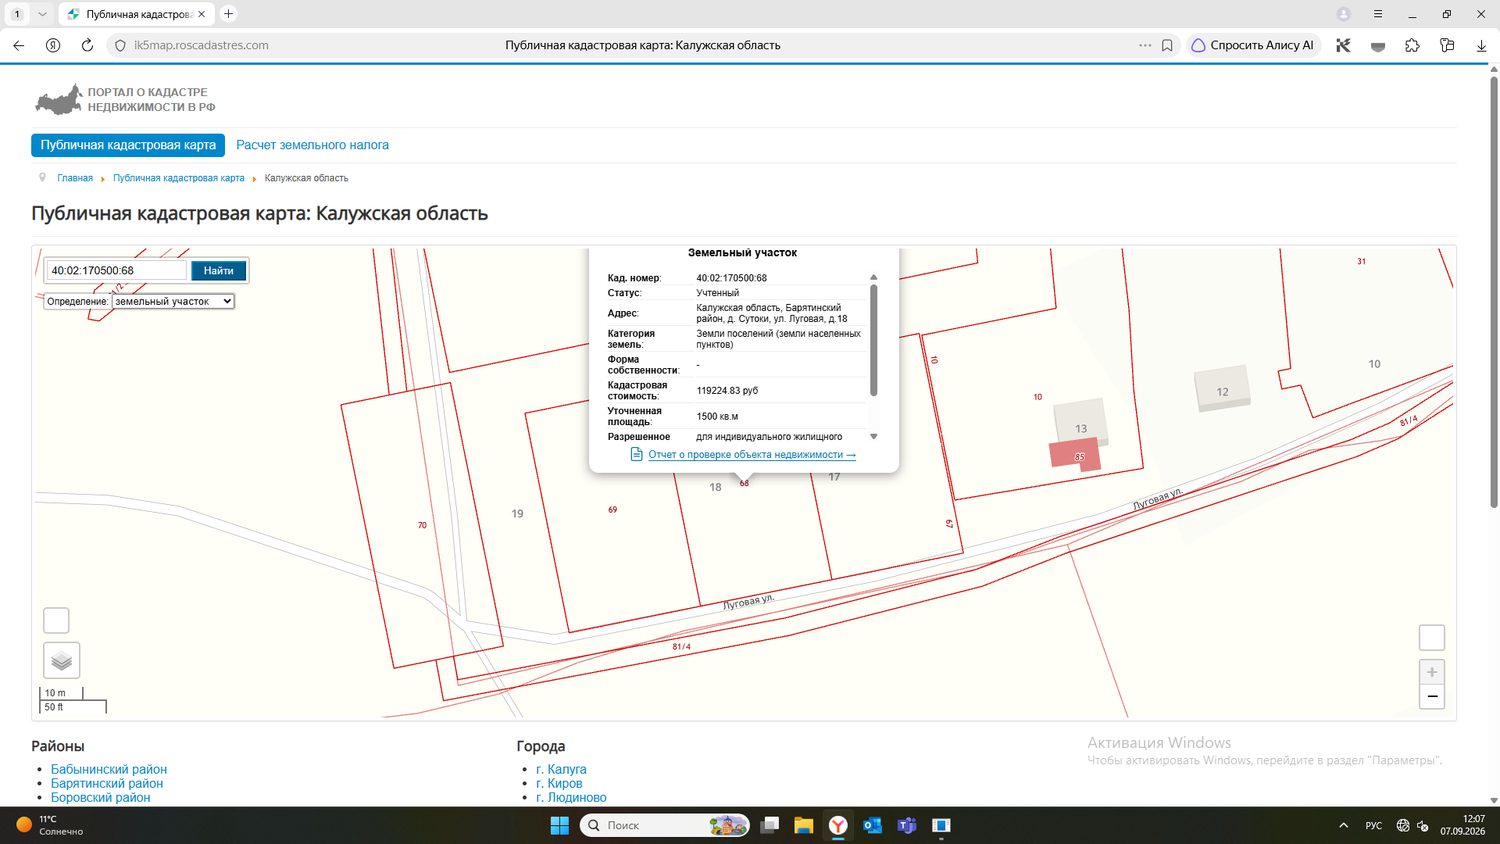1500x844 pixels.
Task: Open the tab list chevron in the browser
Action: click(42, 14)
